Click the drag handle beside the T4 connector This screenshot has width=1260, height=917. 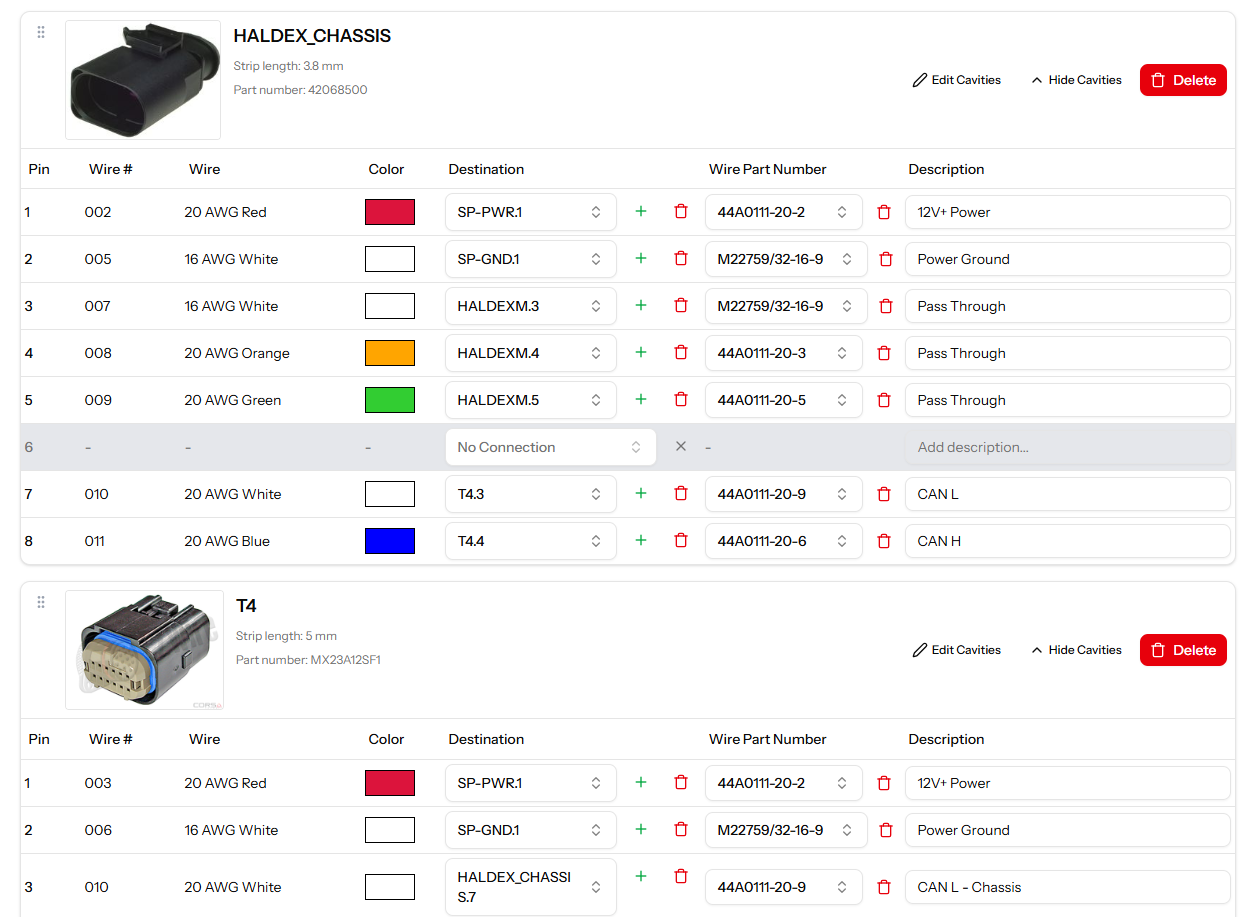pyautogui.click(x=41, y=602)
